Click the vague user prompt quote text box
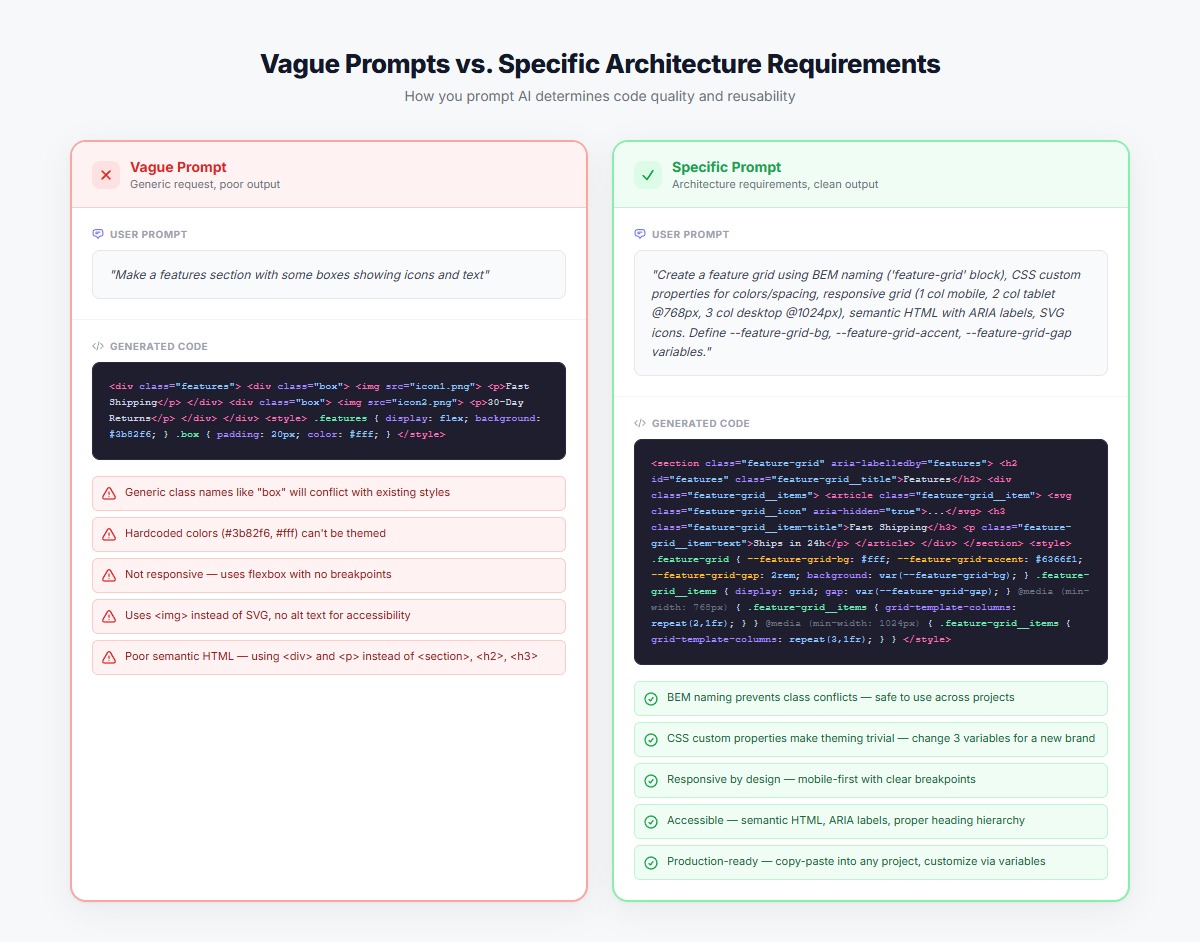 [329, 273]
